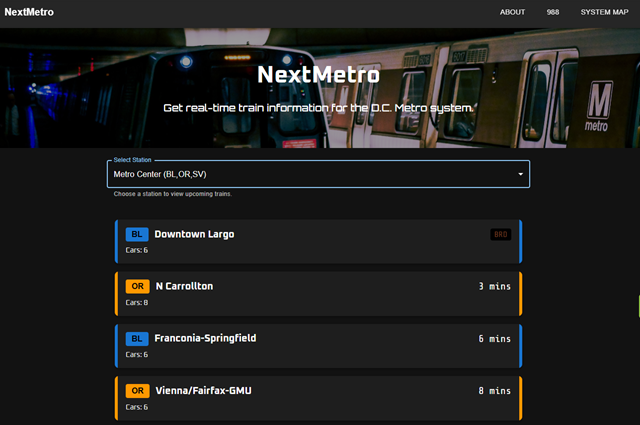Screen dimensions: 640x425
Task: Click the large NextMetro hero heading
Action: pyautogui.click(x=318, y=75)
